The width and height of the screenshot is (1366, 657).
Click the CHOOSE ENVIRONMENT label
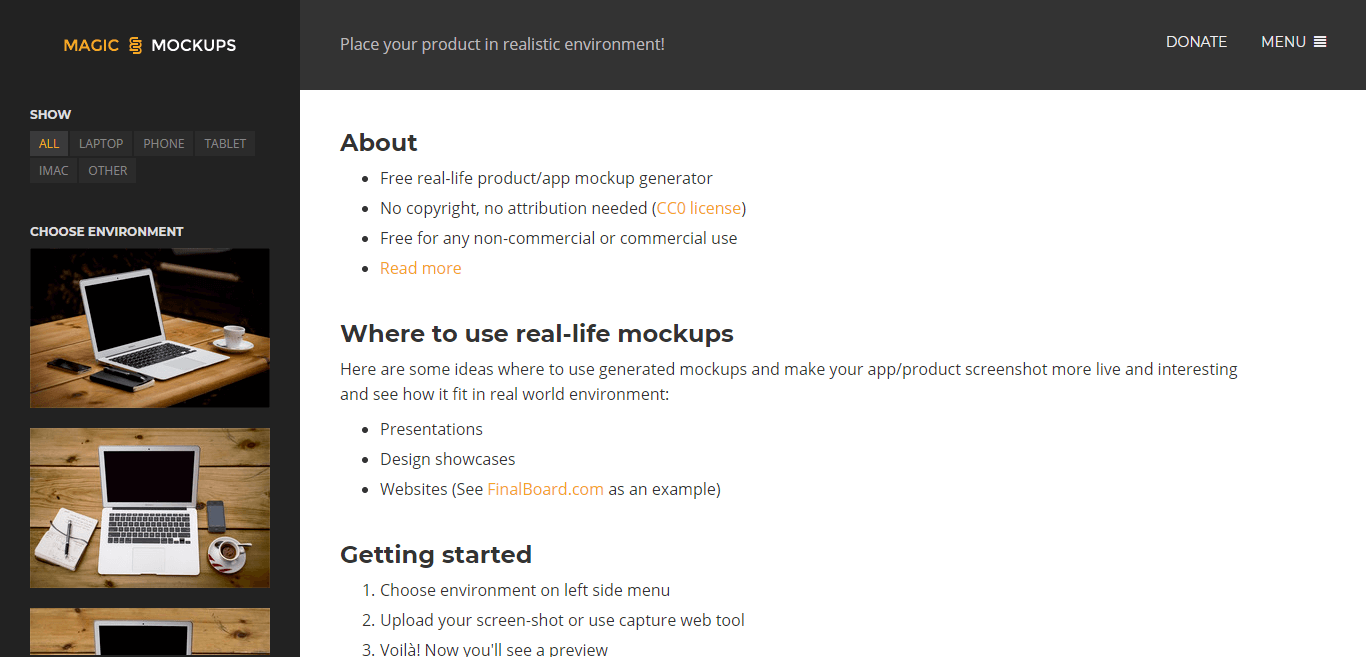pos(107,231)
